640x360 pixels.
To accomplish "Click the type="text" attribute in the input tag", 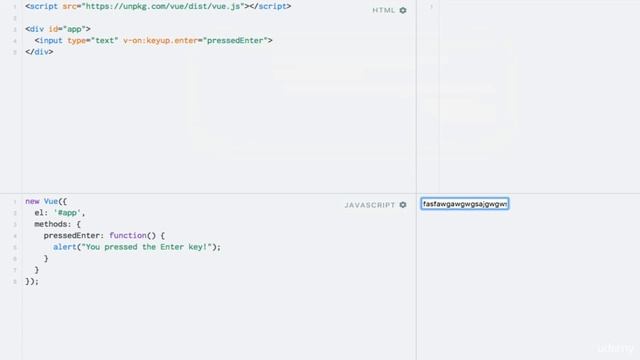I will tap(93, 40).
